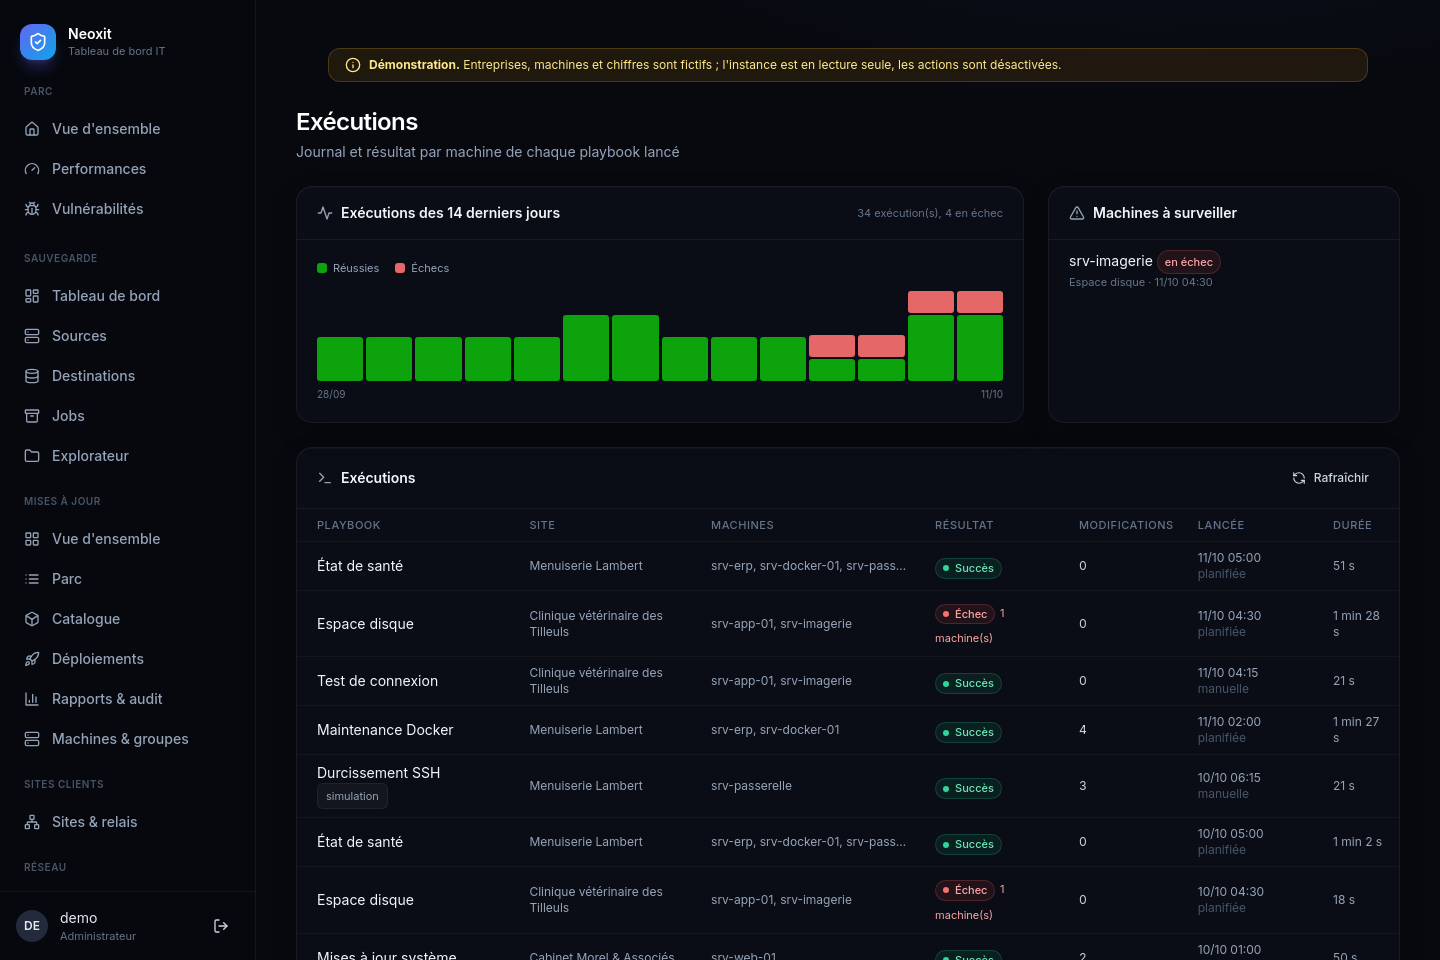Click the Tableau de bord grid icon
The image size is (1440, 960).
pyautogui.click(x=32, y=296)
